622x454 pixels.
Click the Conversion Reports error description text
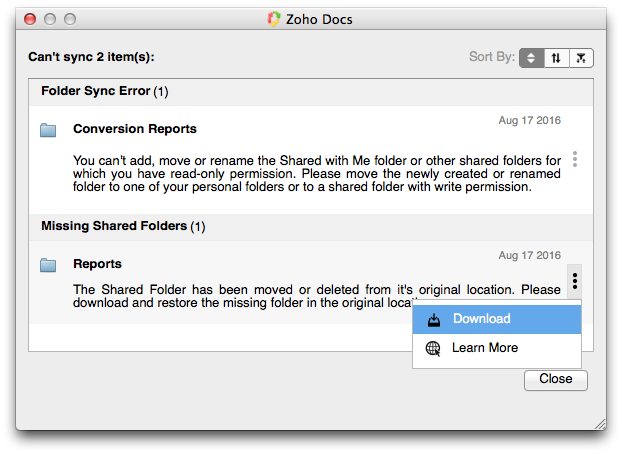(316, 173)
